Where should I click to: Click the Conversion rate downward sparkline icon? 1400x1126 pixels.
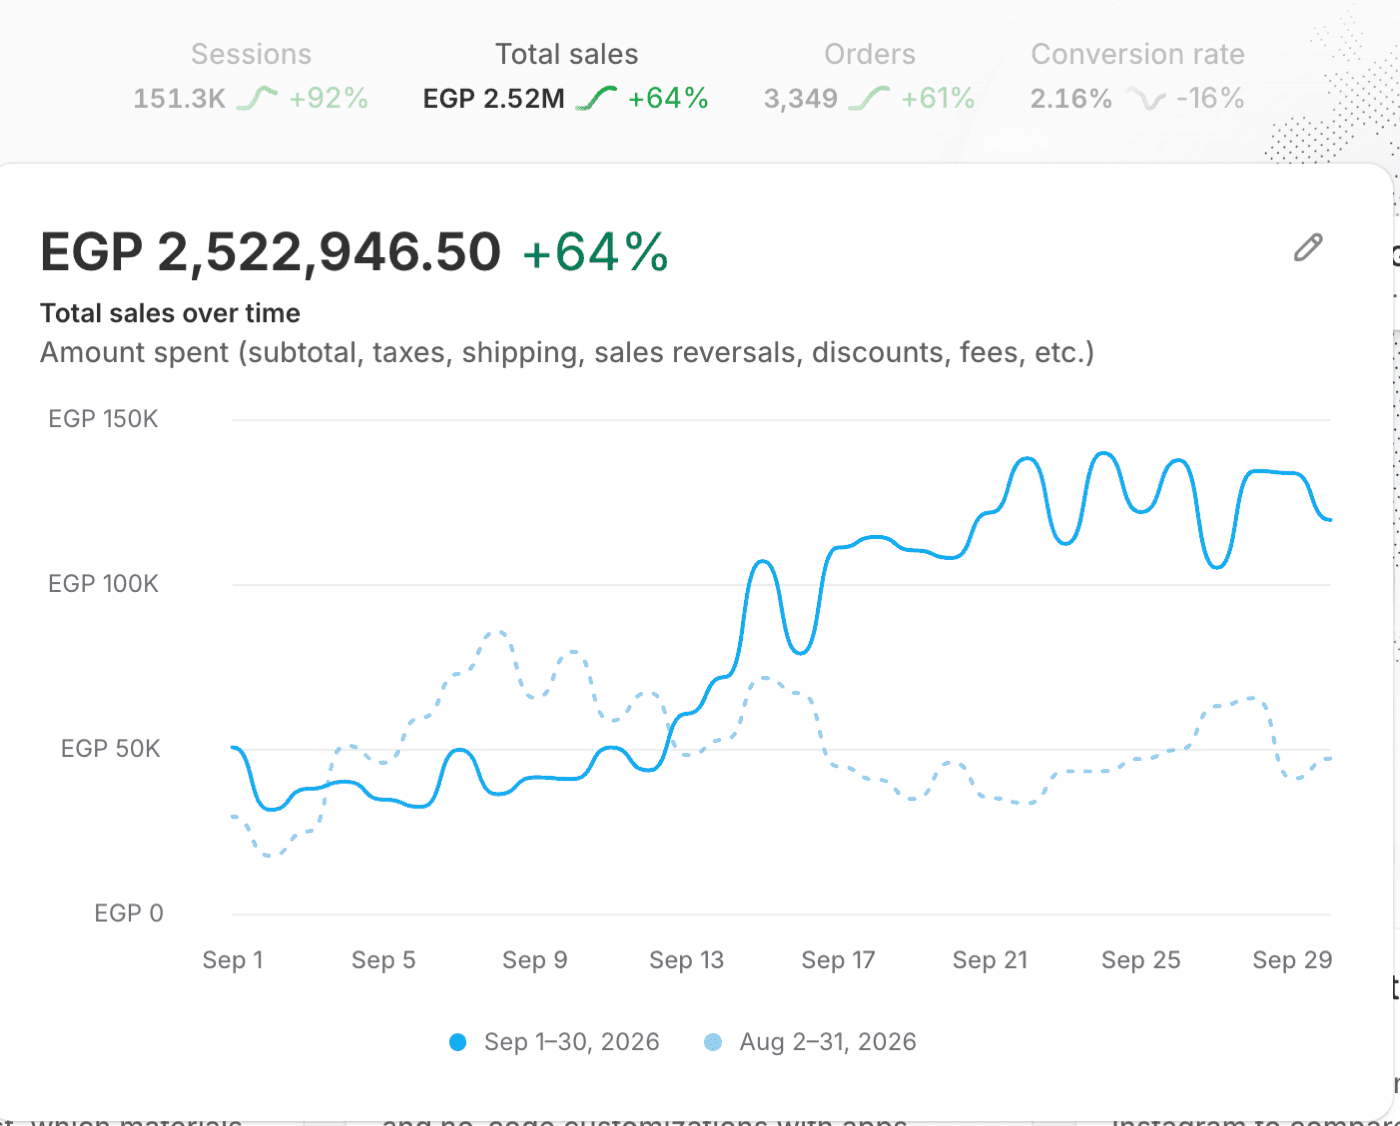point(1145,98)
